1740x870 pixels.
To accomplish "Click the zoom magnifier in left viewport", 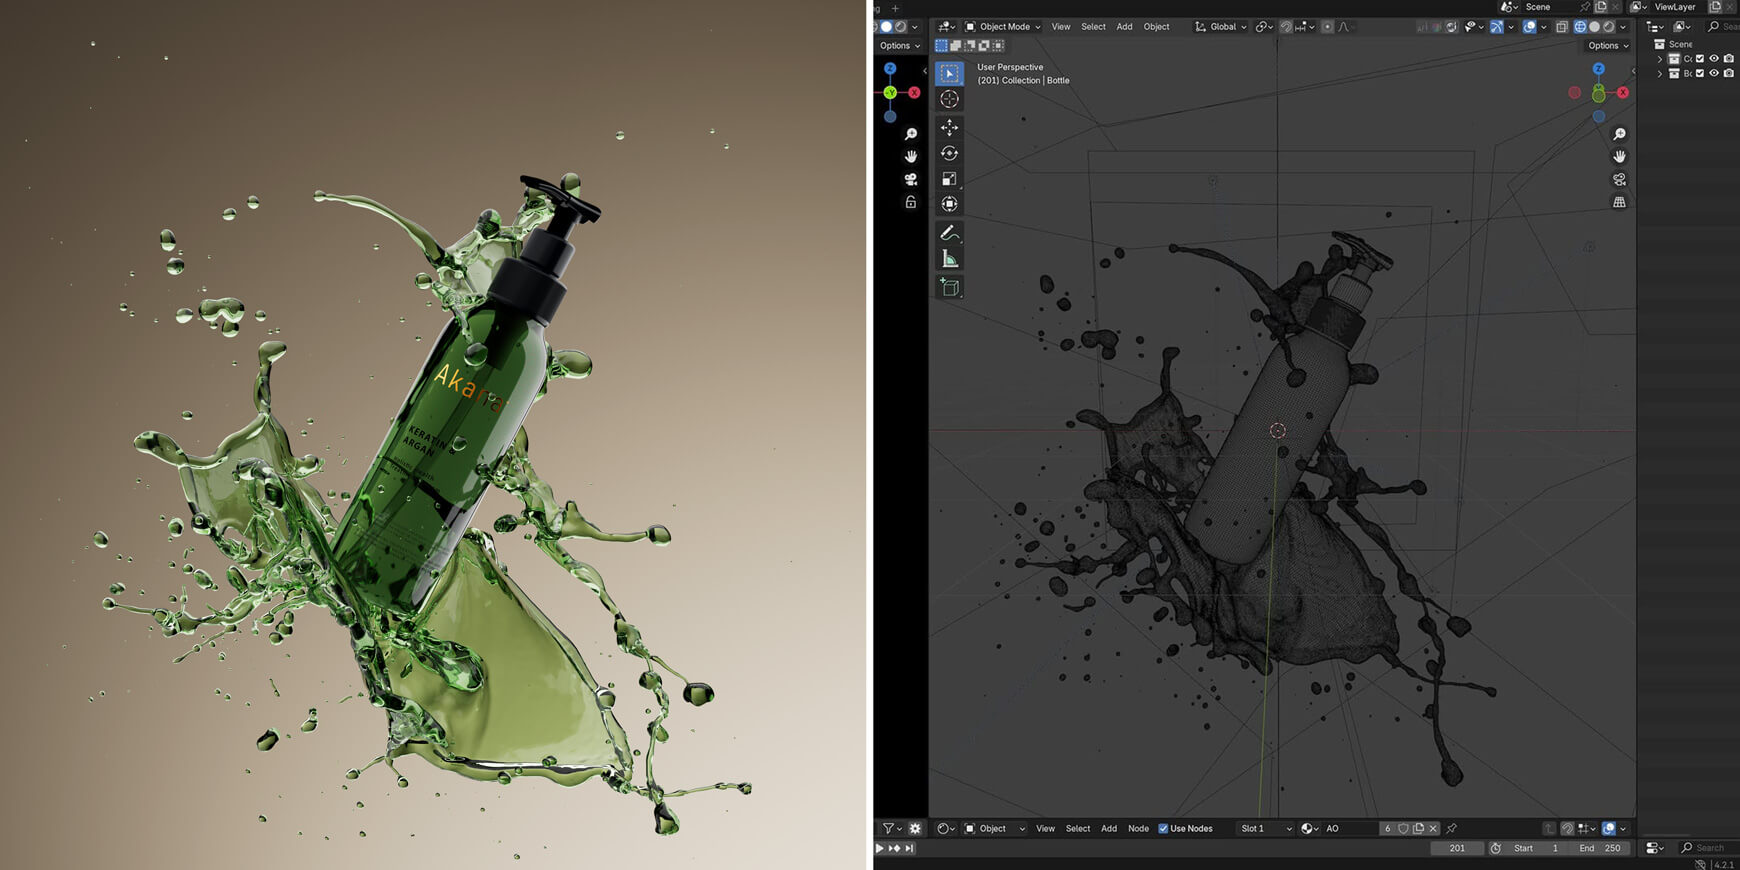I will click(x=910, y=134).
